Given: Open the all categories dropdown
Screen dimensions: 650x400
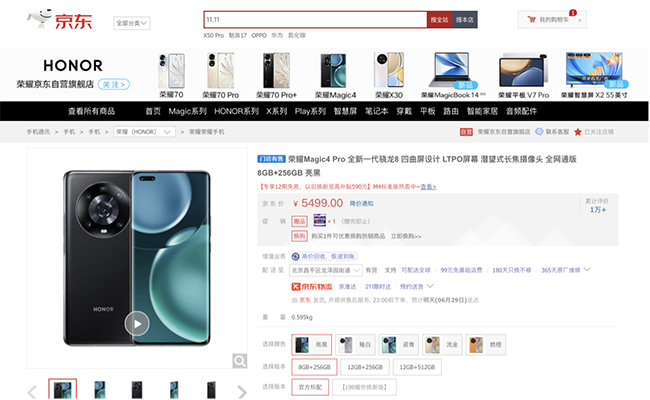Looking at the screenshot, I should (x=132, y=23).
